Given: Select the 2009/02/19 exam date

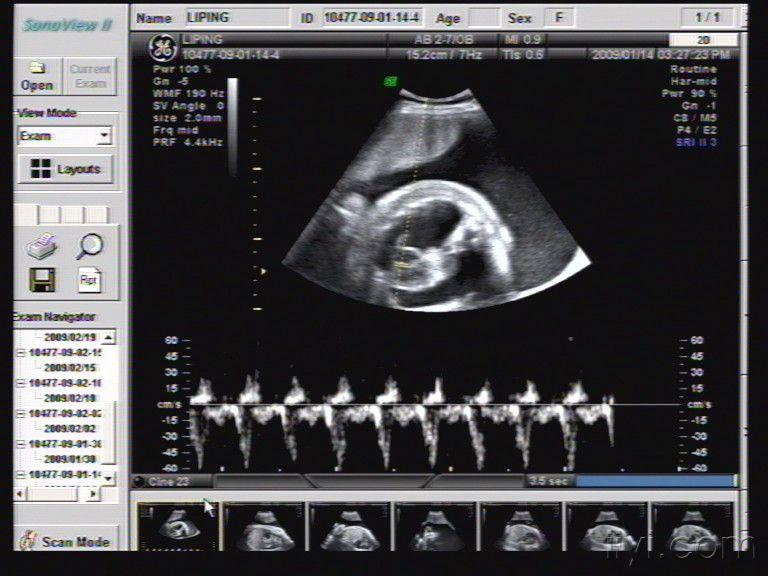Looking at the screenshot, I should click(70, 337).
